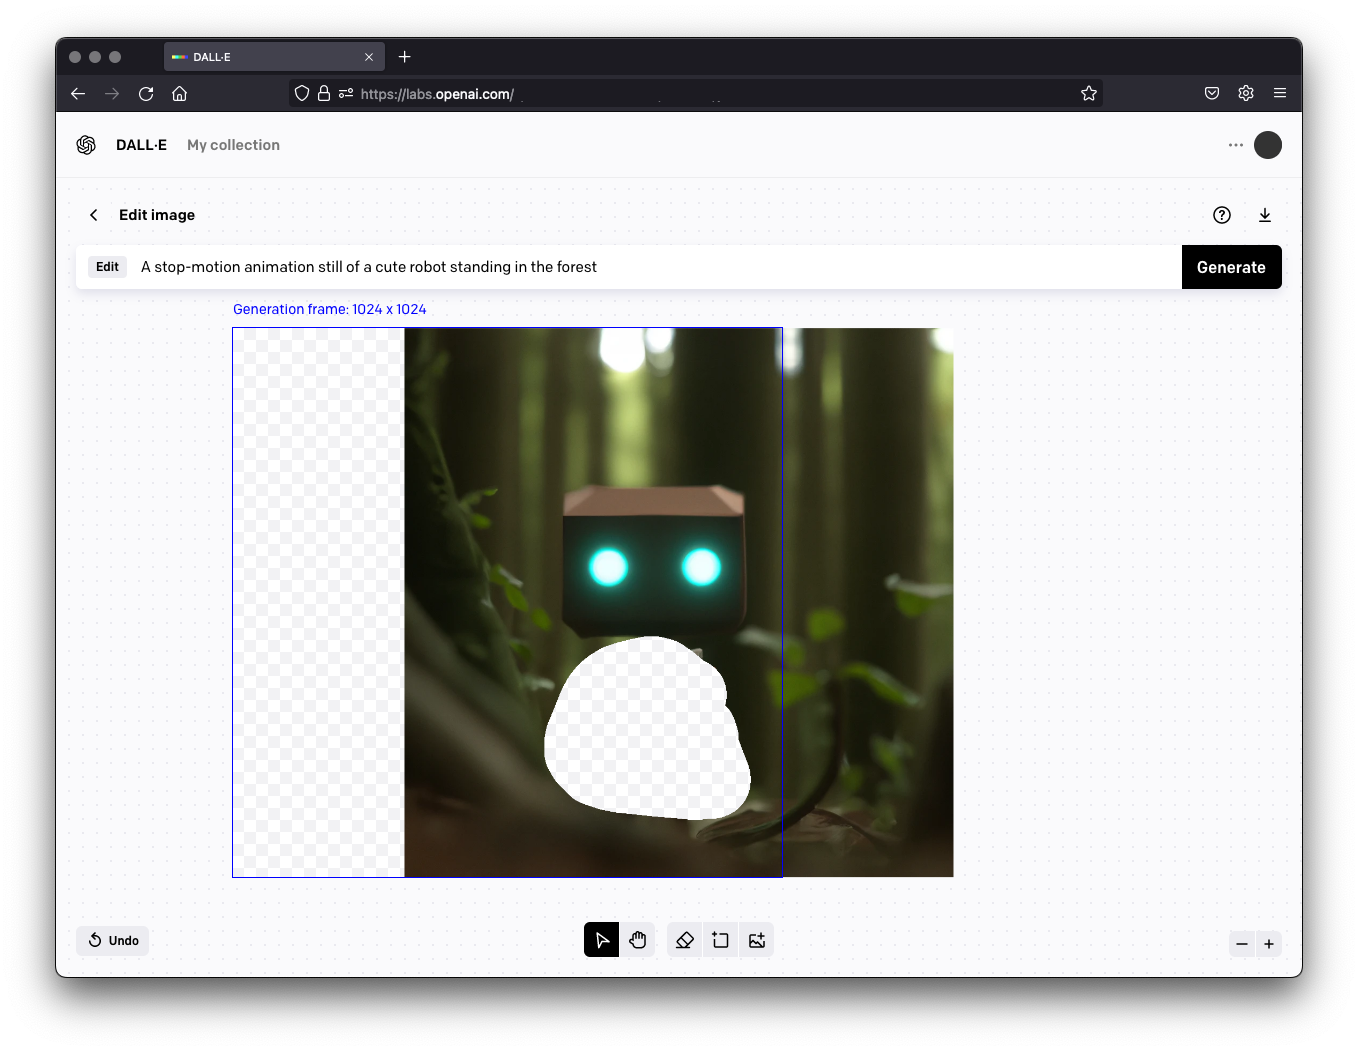Click the Upload image tool
The height and width of the screenshot is (1051, 1358).
coord(757,940)
